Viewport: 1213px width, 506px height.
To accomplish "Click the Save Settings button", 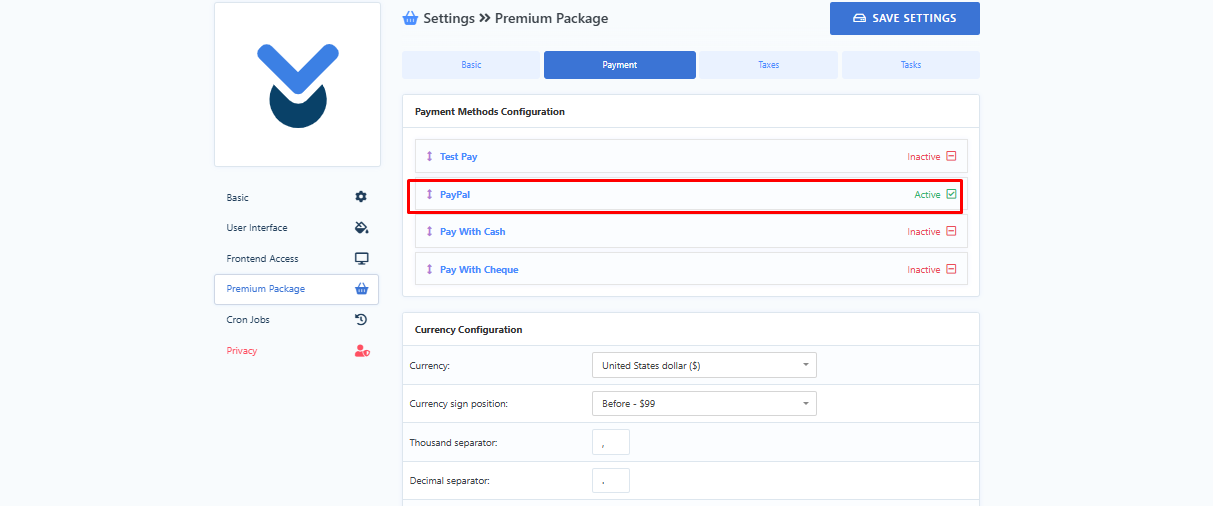I will coord(905,18).
